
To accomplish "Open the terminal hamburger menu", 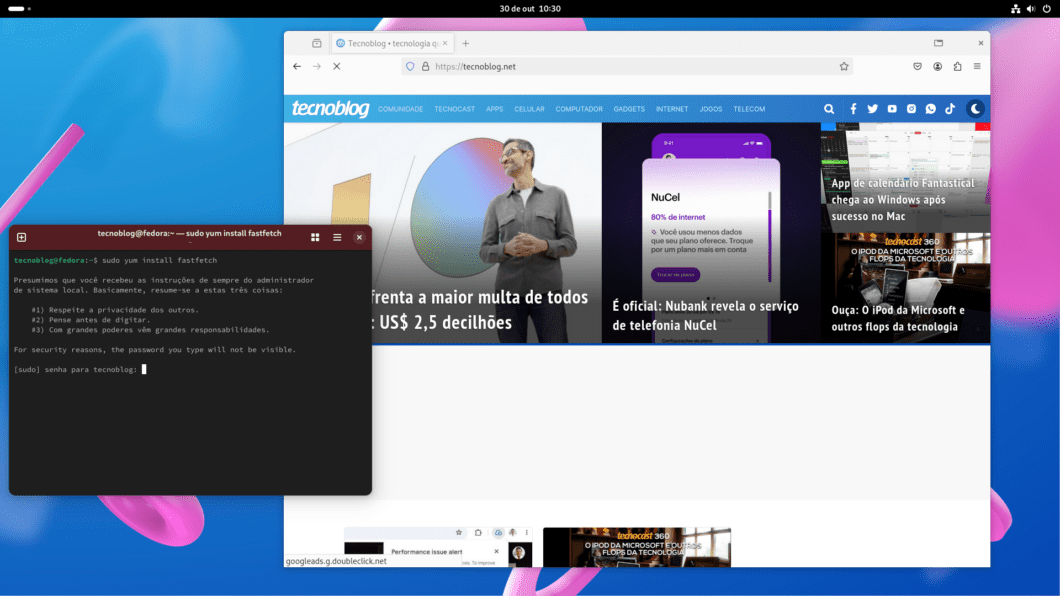I will (337, 237).
